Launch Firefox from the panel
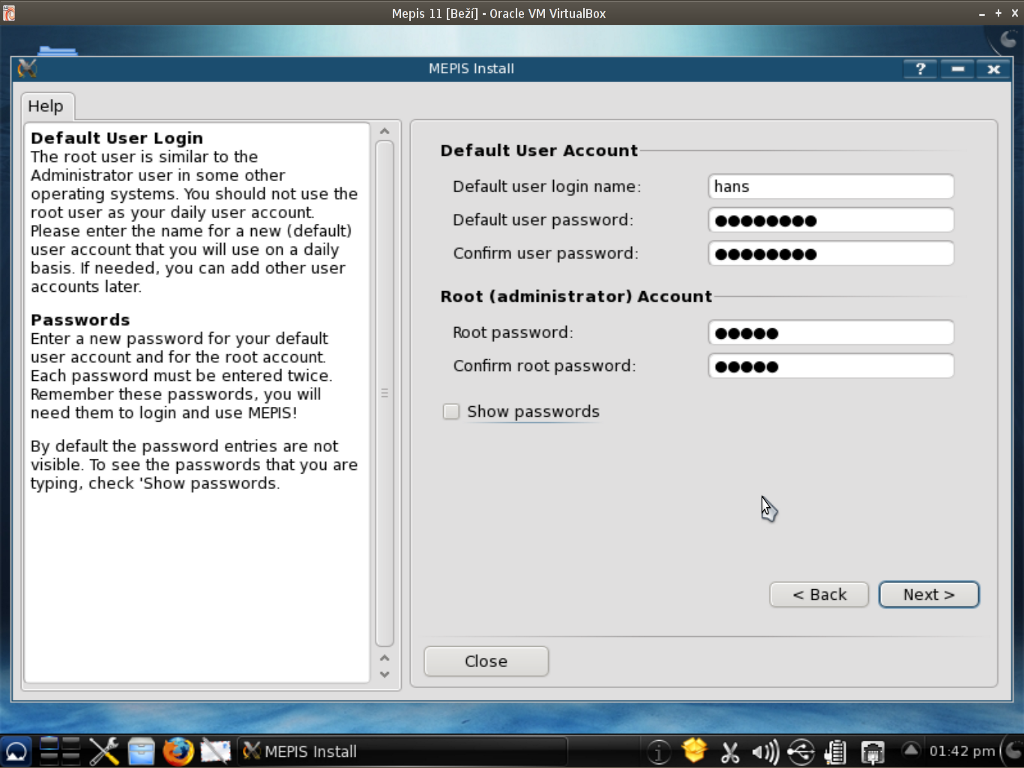The image size is (1024, 768). coord(178,752)
